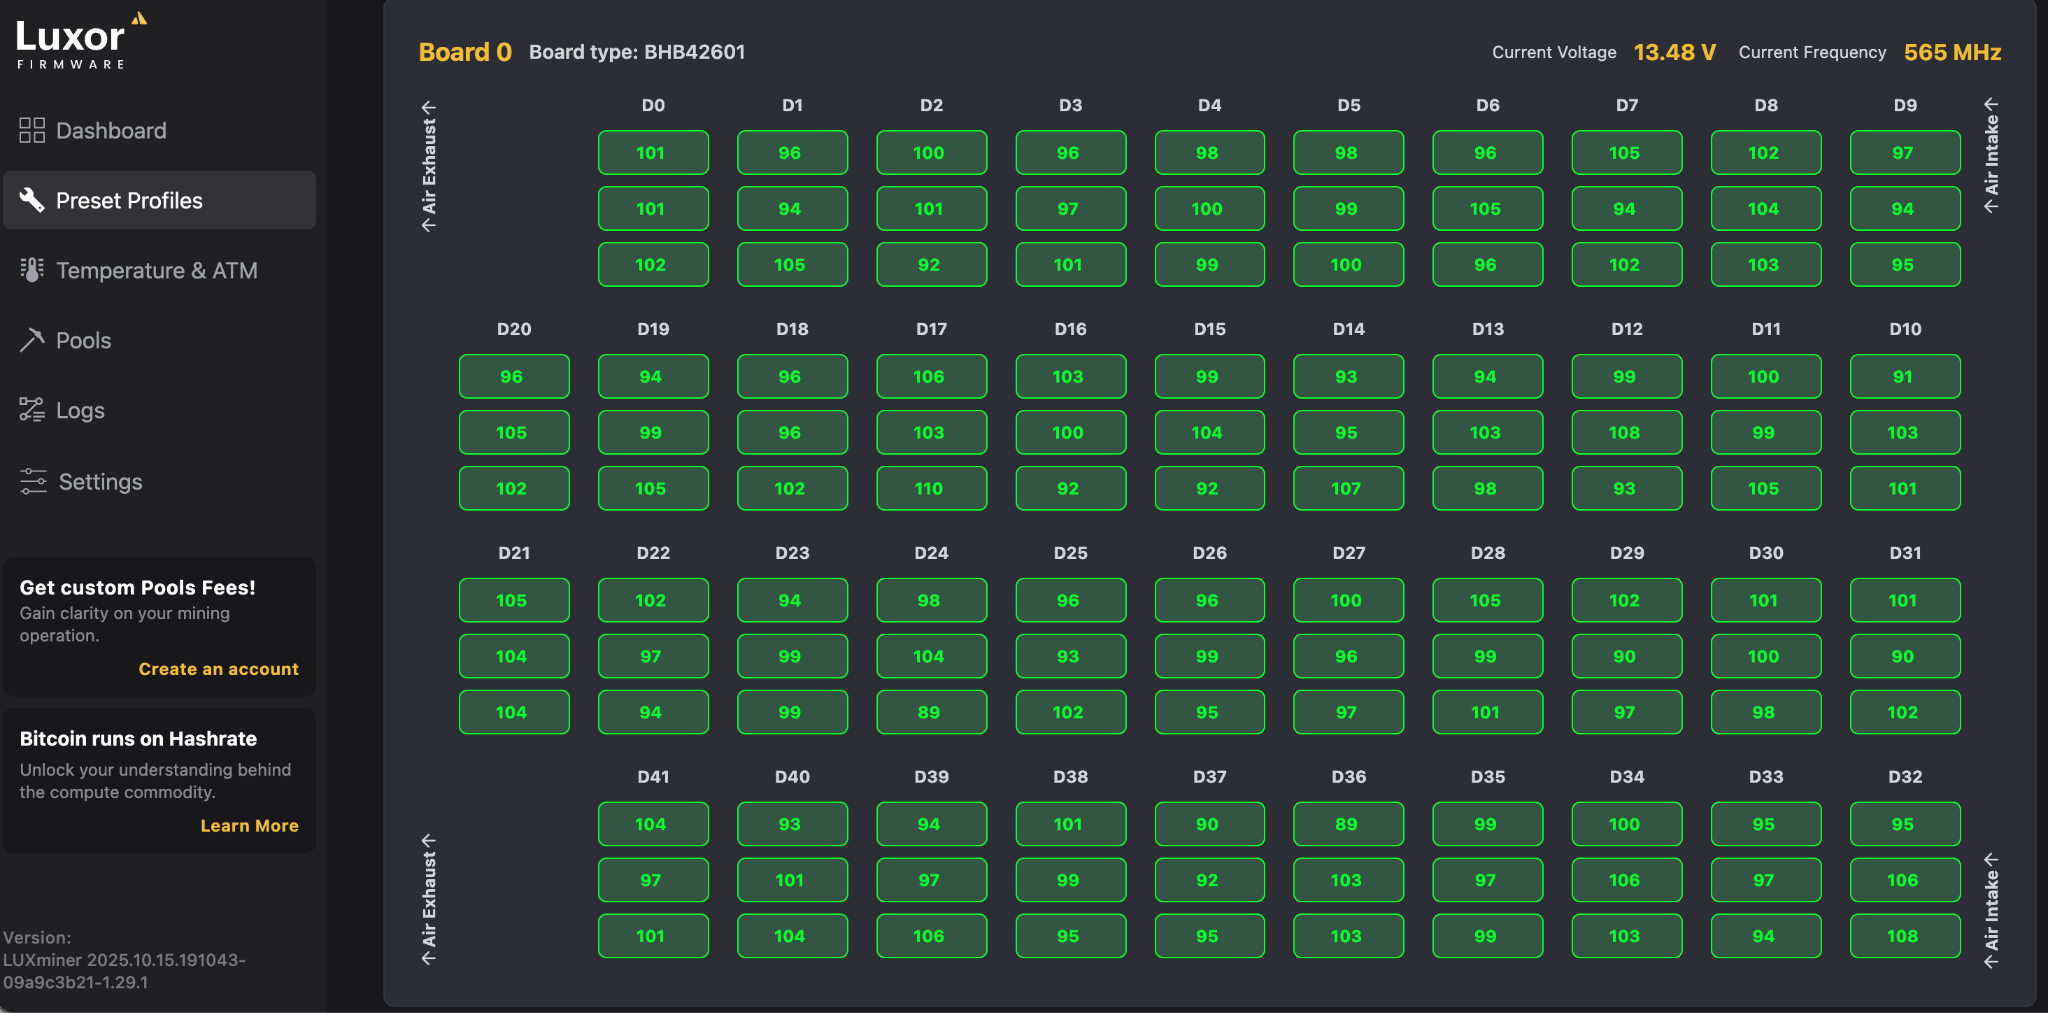
Task: Click the Preset Profiles wrench icon
Action: (x=32, y=200)
